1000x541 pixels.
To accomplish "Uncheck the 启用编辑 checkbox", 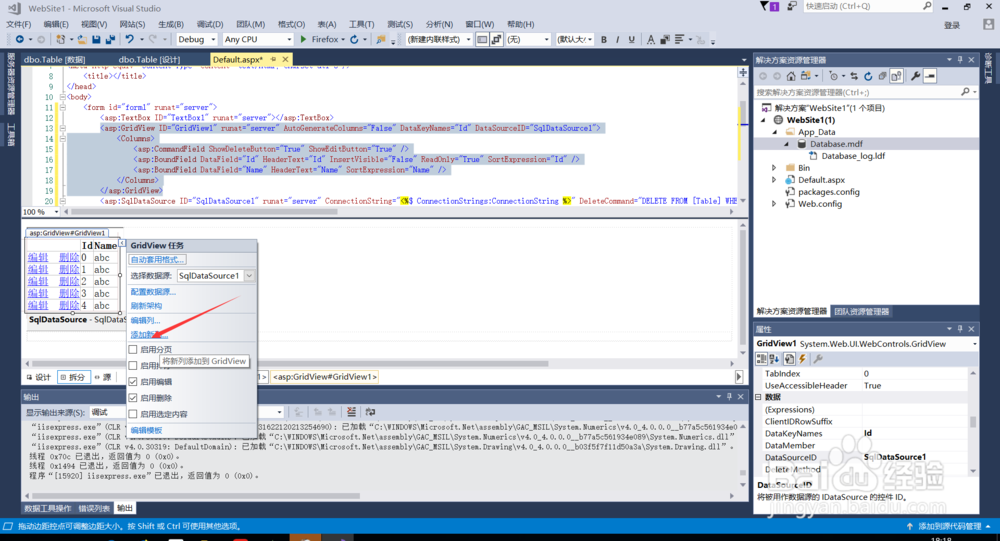I will [133, 382].
